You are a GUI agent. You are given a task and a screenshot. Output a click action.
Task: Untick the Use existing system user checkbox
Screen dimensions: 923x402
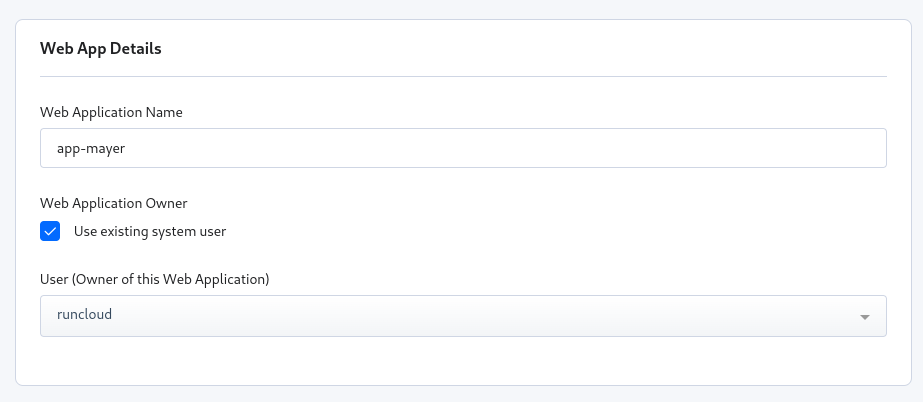(x=50, y=232)
